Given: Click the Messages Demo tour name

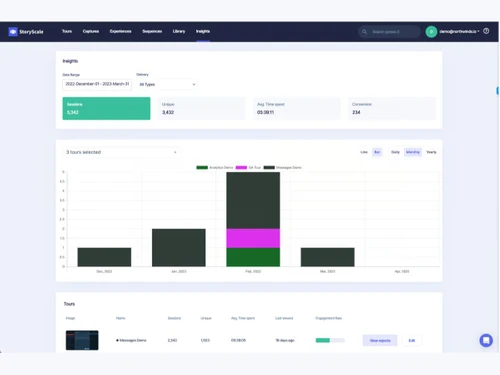Looking at the screenshot, I should [x=133, y=340].
